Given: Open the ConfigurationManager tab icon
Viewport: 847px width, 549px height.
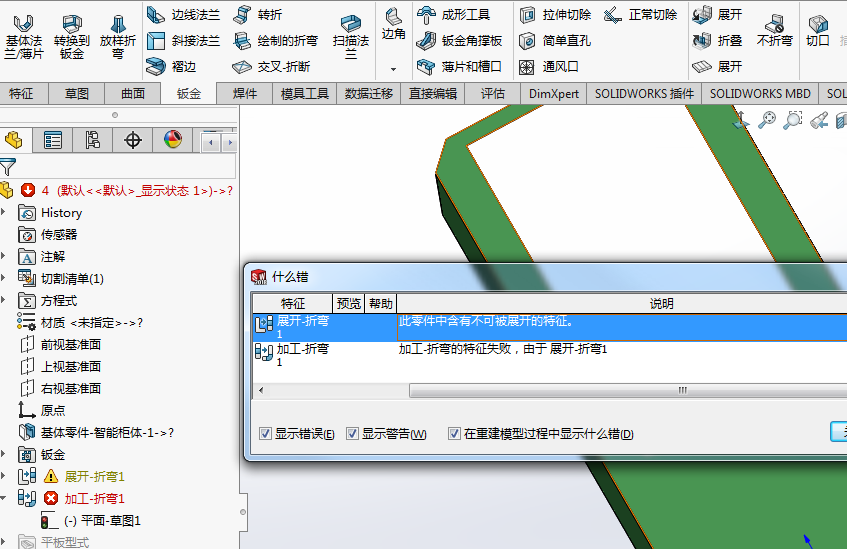Looking at the screenshot, I should pyautogui.click(x=92, y=140).
